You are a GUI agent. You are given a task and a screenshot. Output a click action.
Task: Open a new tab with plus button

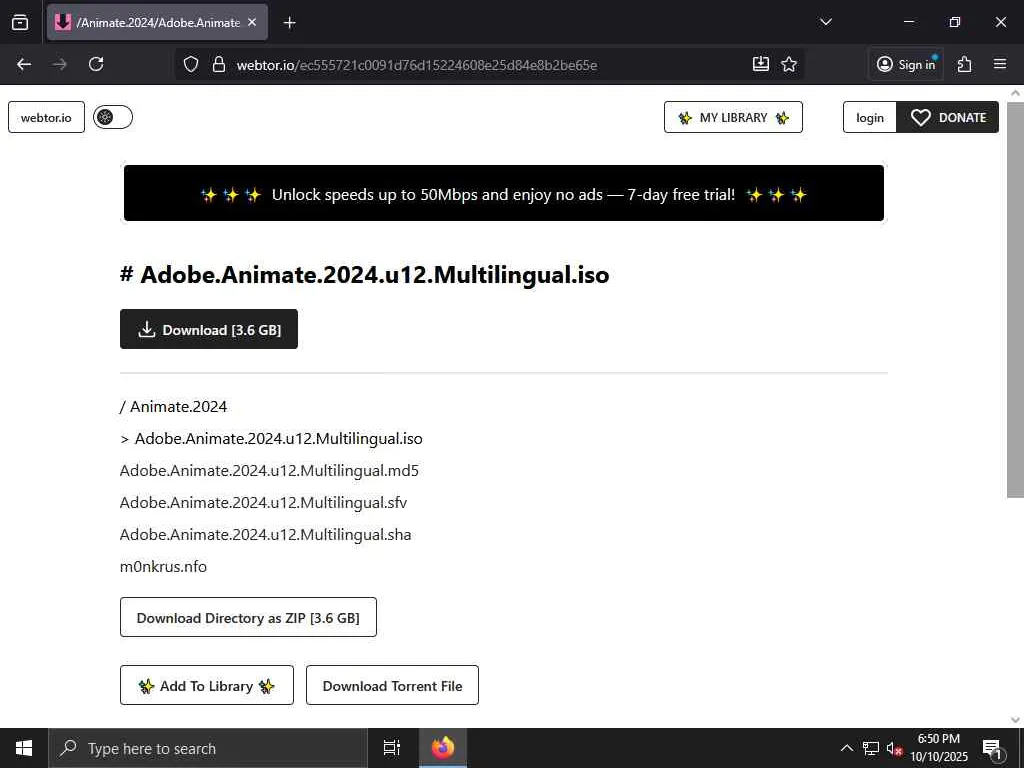coord(289,23)
